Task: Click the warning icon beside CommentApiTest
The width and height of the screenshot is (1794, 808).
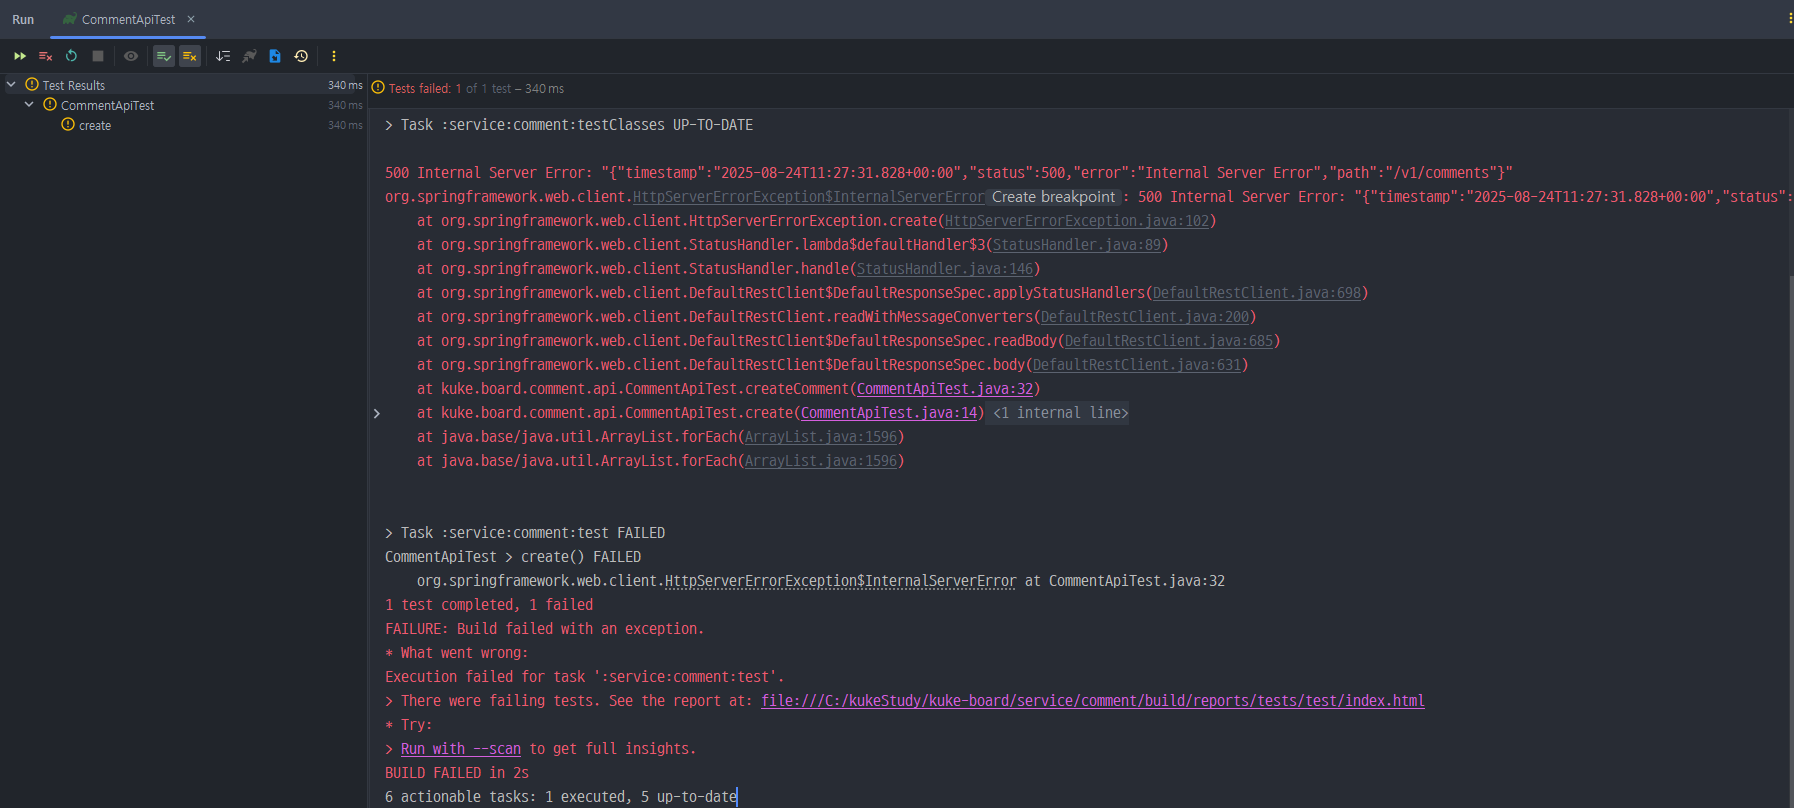Action: pos(50,105)
